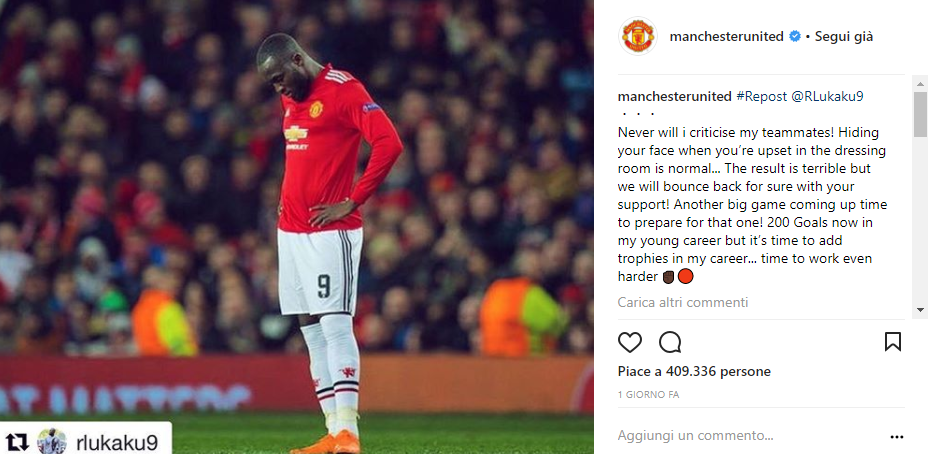Click the comments scrollbar thumb
The width and height of the screenshot is (928, 454).
pos(920,114)
